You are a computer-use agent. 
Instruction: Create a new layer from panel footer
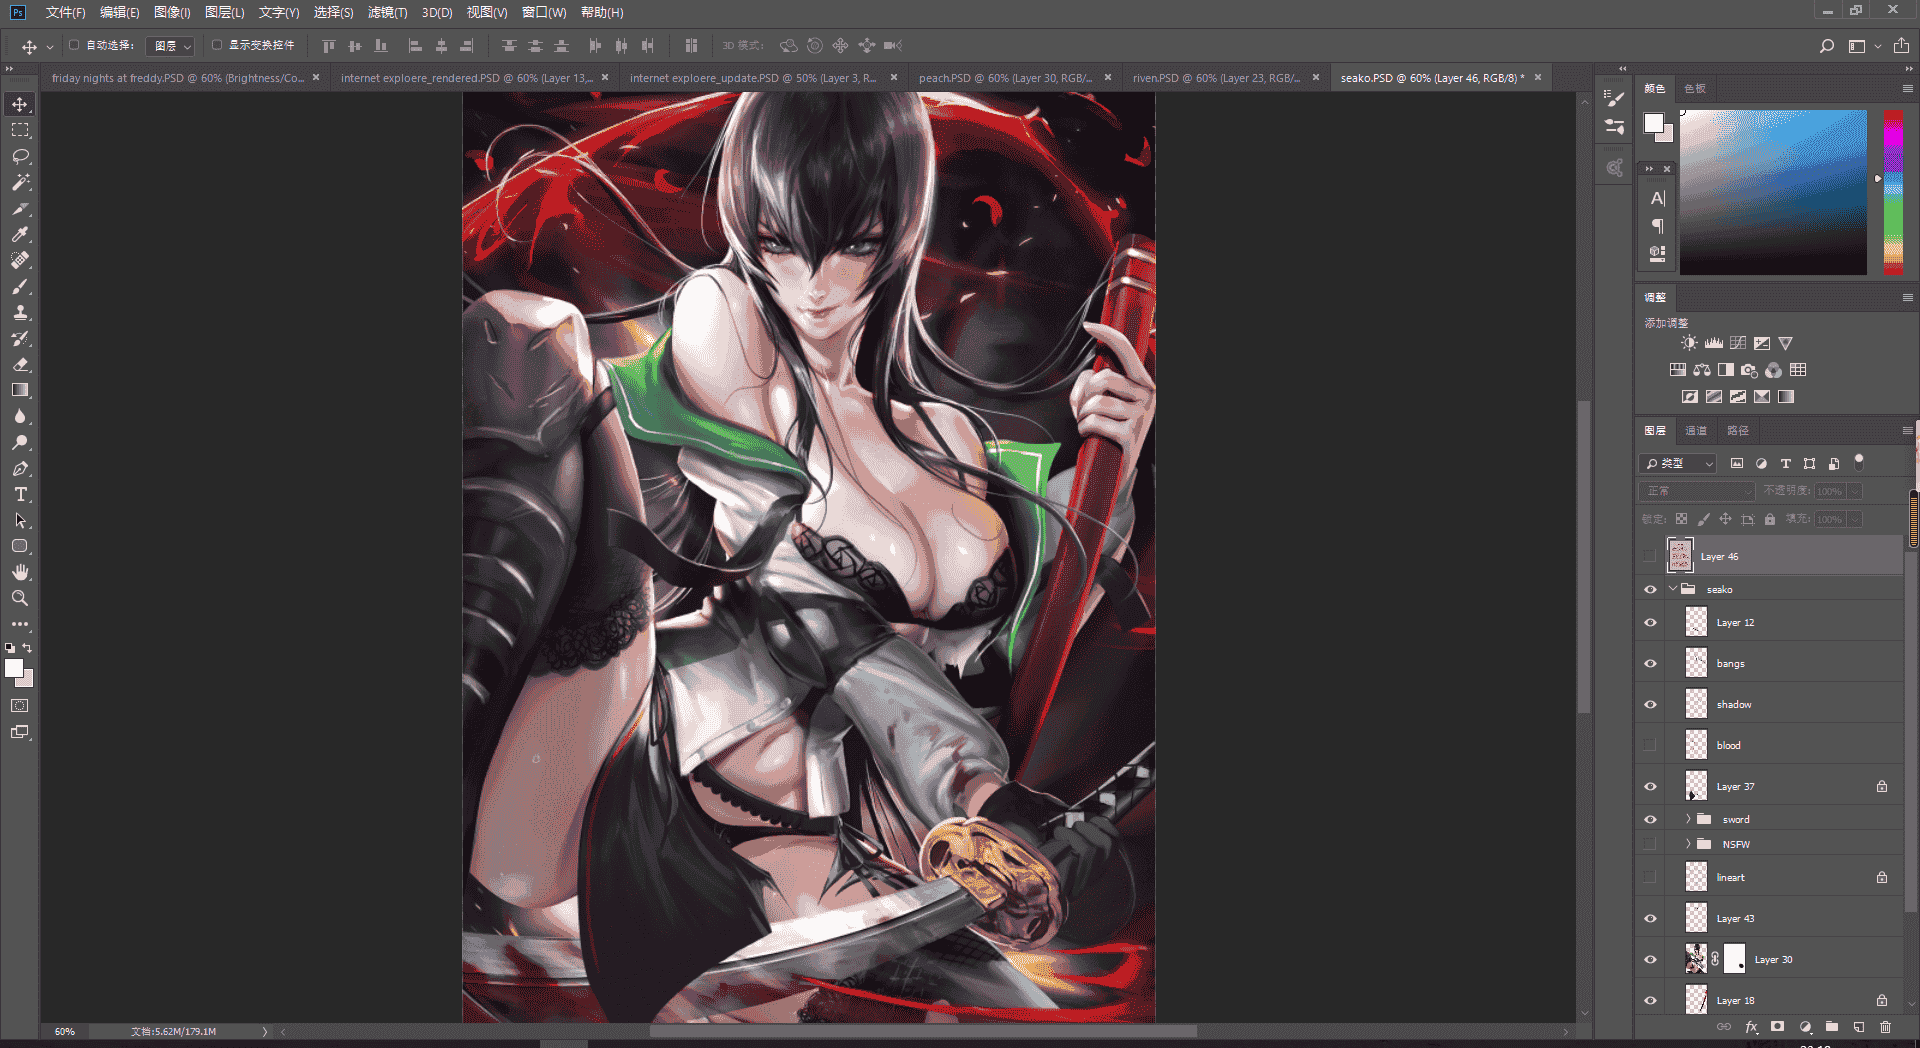(x=1858, y=1027)
